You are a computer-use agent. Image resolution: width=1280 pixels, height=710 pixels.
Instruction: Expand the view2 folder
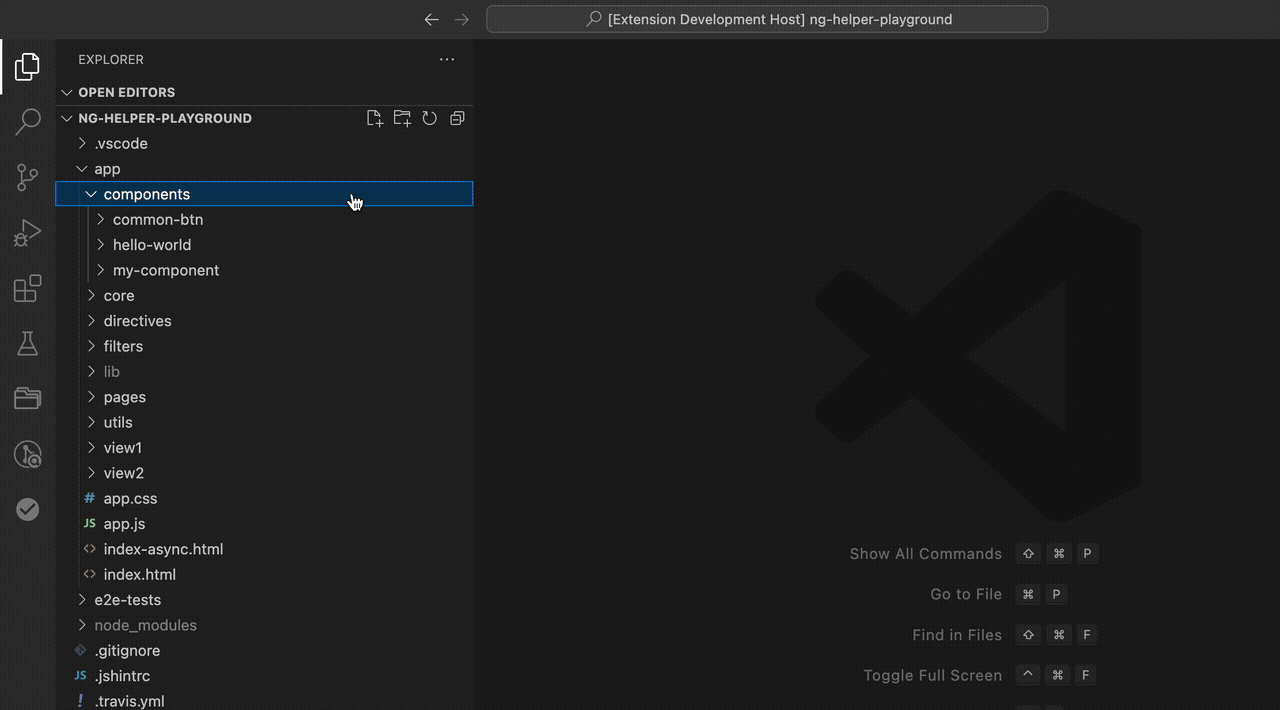pyautogui.click(x=264, y=473)
